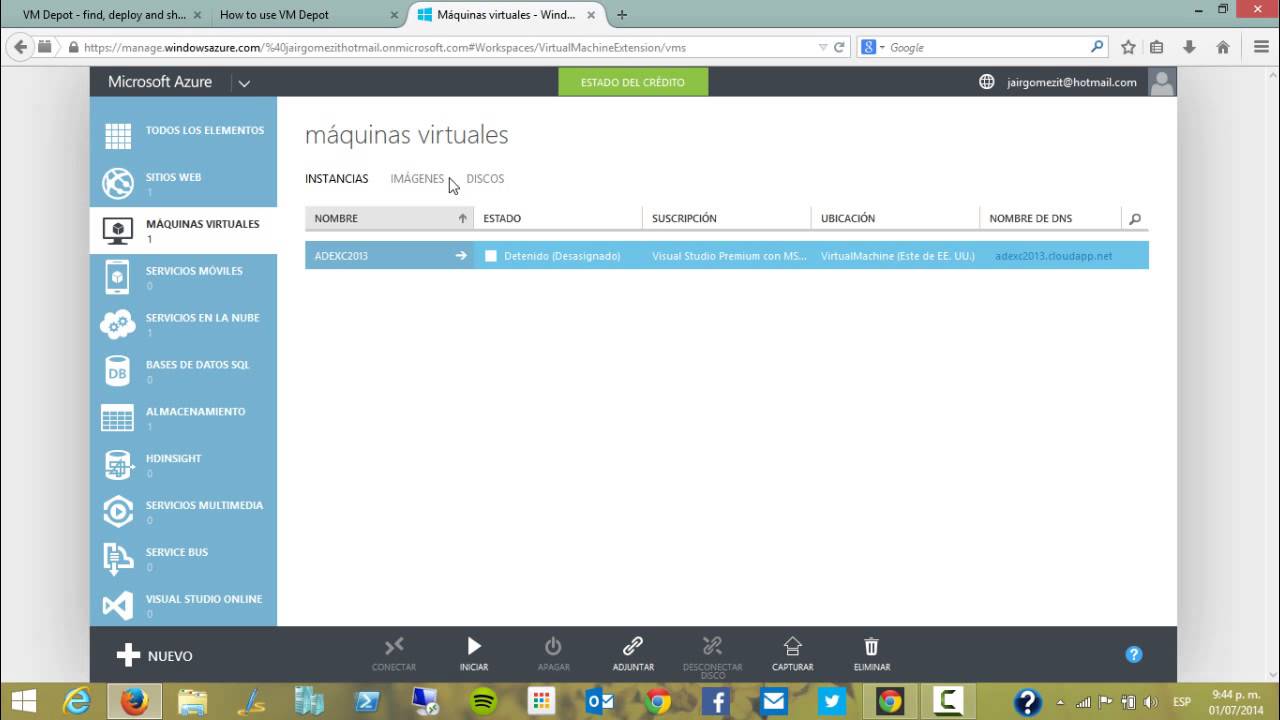Image resolution: width=1280 pixels, height=720 pixels.
Task: Open Sitios Web sidebar section
Action: tap(183, 183)
